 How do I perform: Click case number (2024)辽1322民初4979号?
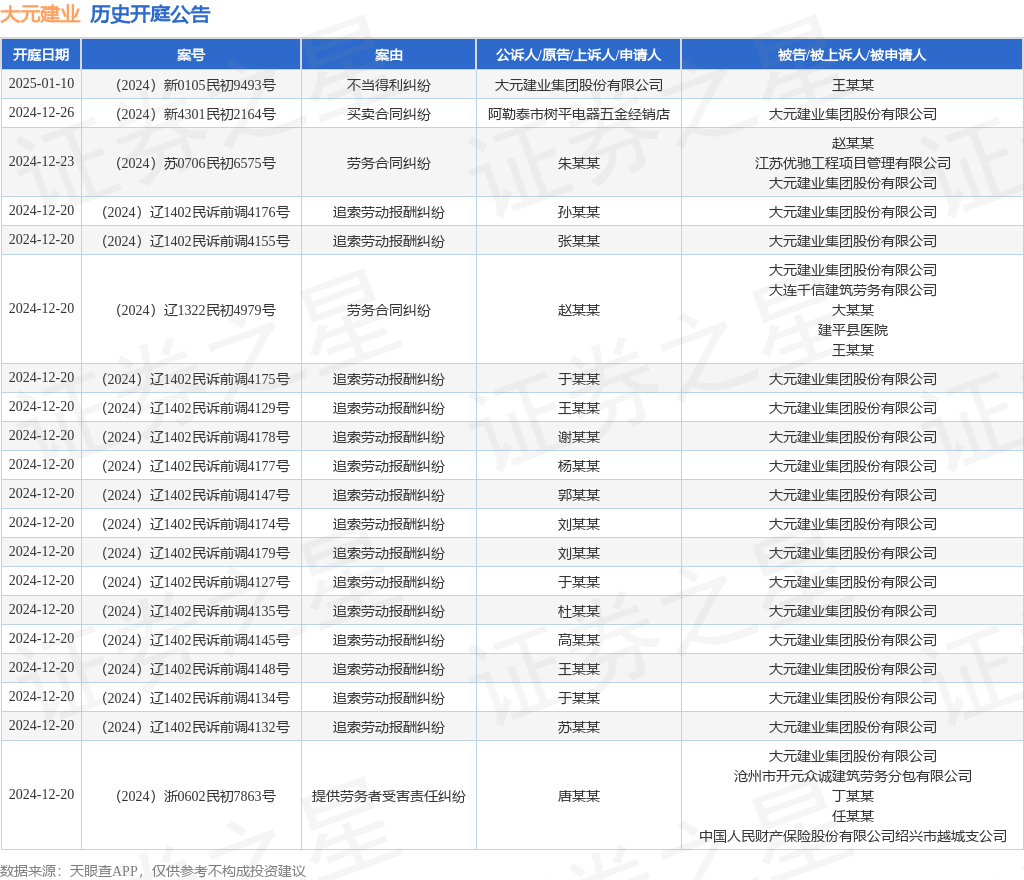tap(195, 310)
